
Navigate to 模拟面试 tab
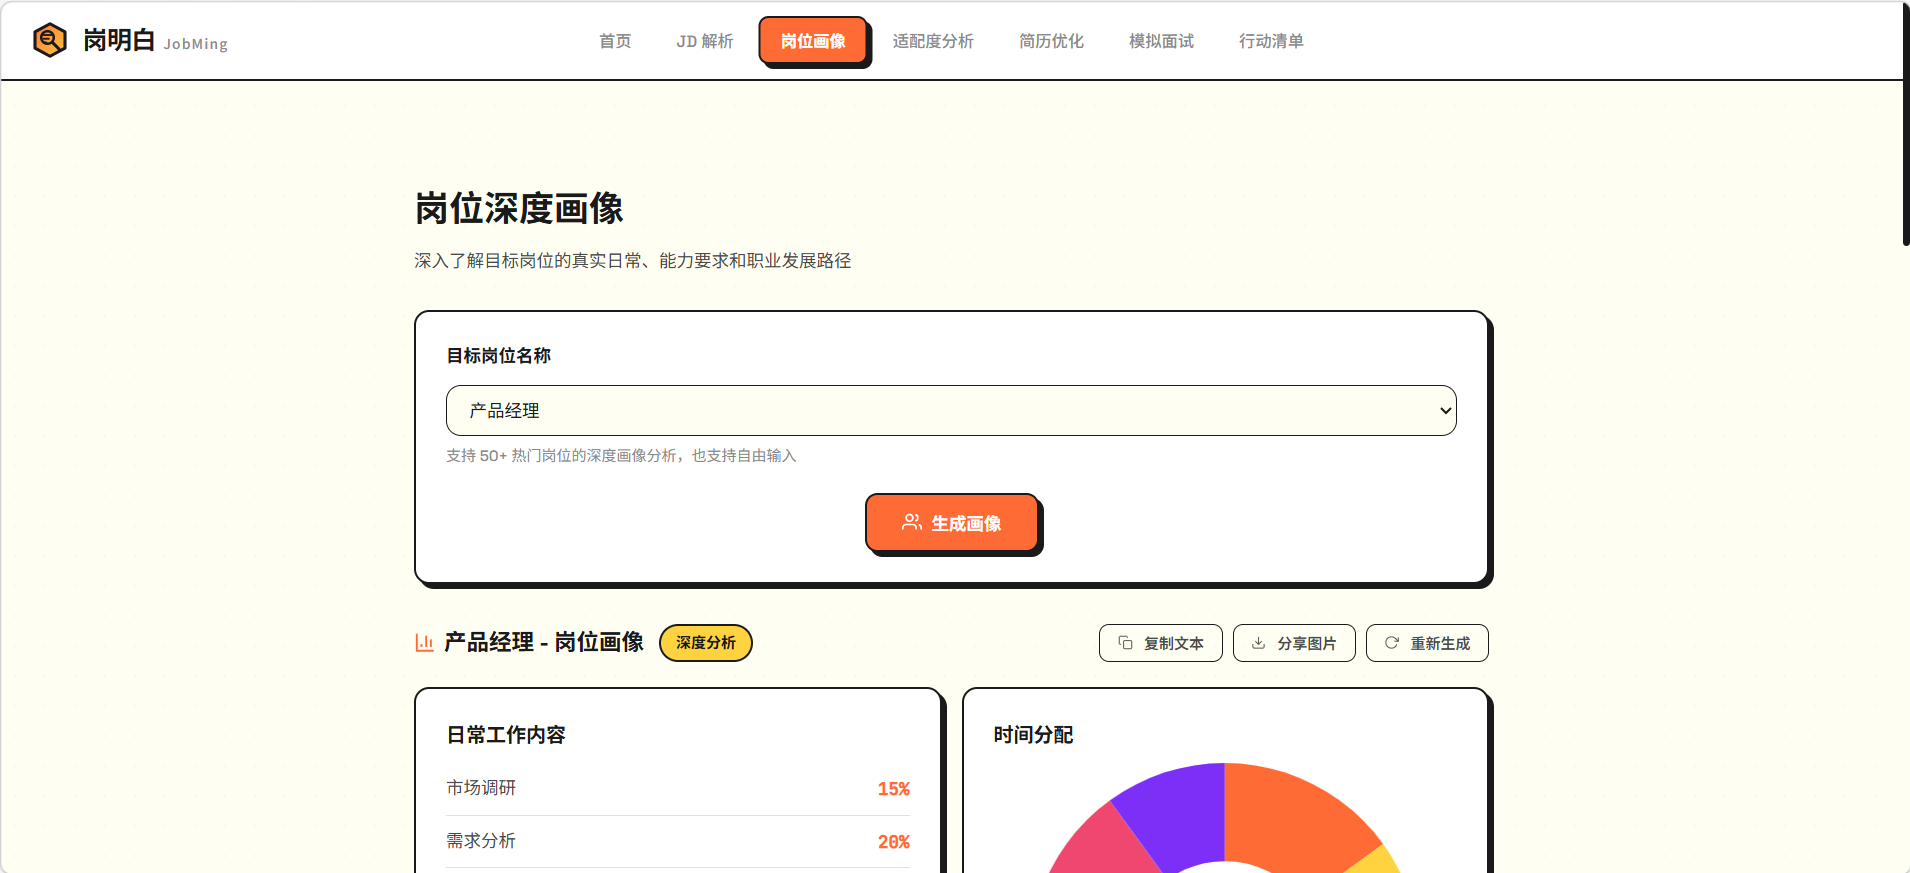point(1160,41)
